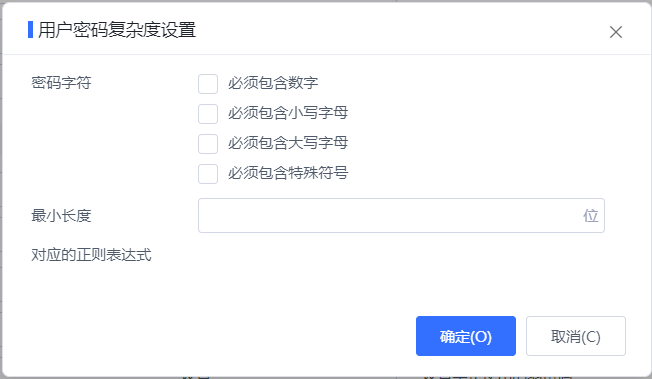This screenshot has height=379, width=652.
Task: Dismiss the dialog via 取消(C) button
Action: (575, 336)
